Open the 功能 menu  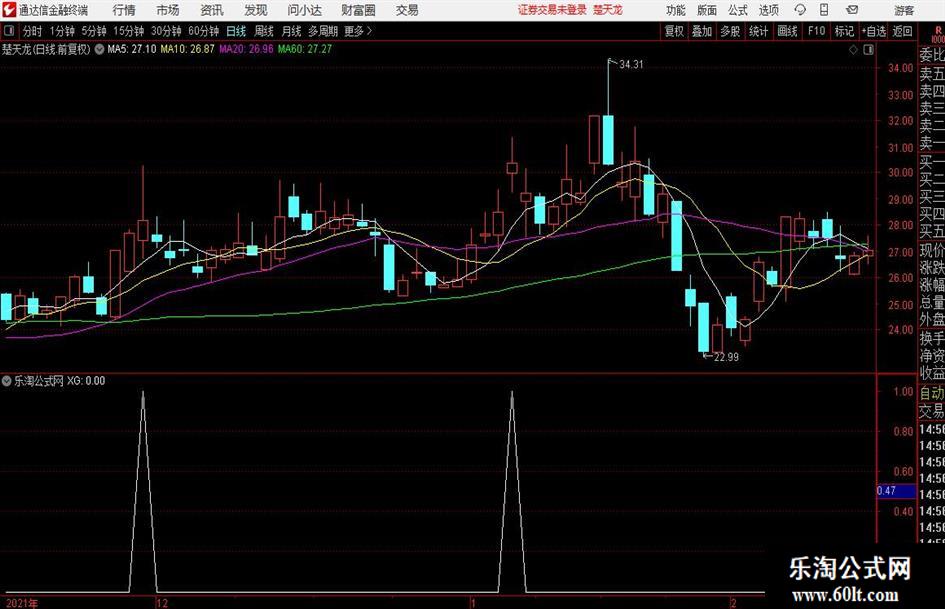(x=676, y=10)
